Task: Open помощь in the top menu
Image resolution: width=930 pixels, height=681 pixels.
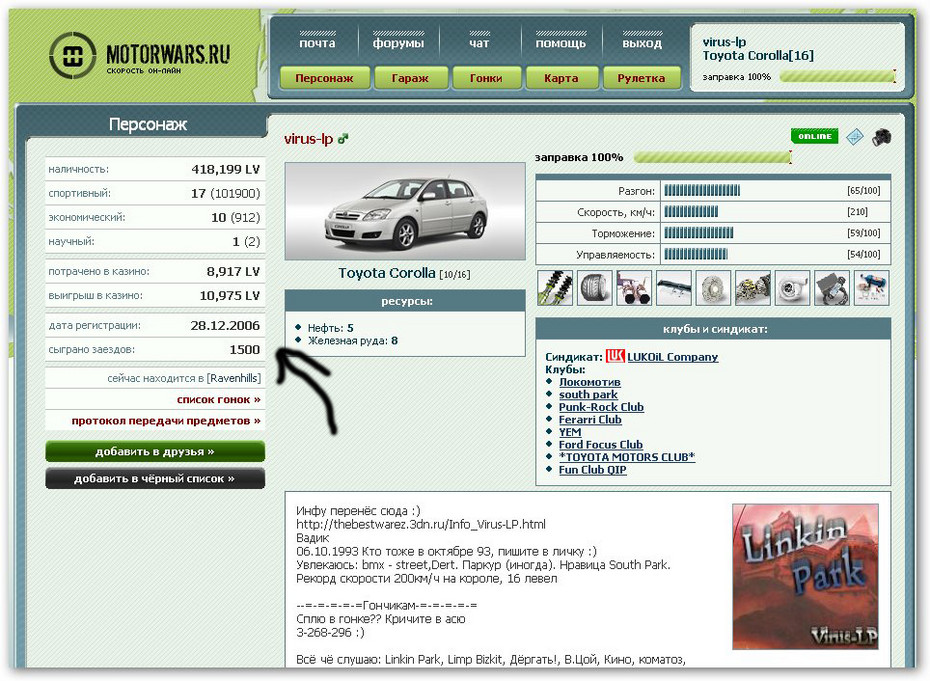Action: tap(560, 43)
